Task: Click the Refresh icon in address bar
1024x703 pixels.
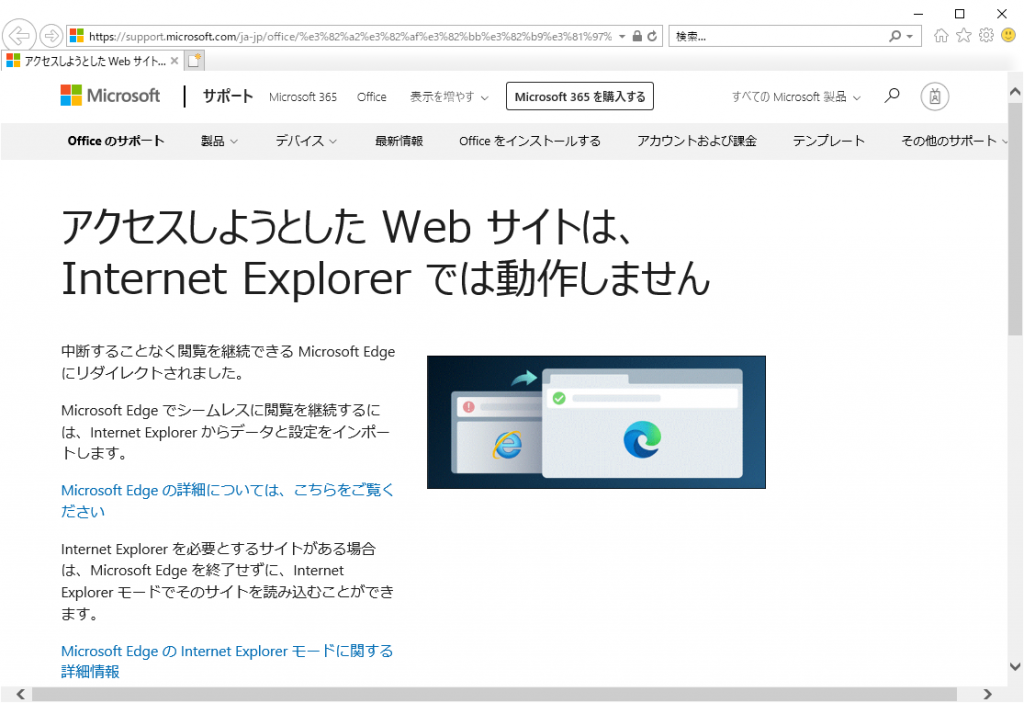Action: click(x=652, y=36)
